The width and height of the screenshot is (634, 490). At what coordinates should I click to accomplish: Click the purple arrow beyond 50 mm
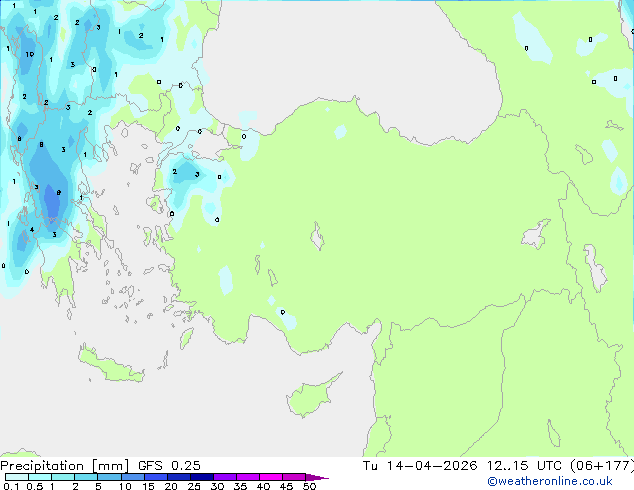pyautogui.click(x=317, y=477)
